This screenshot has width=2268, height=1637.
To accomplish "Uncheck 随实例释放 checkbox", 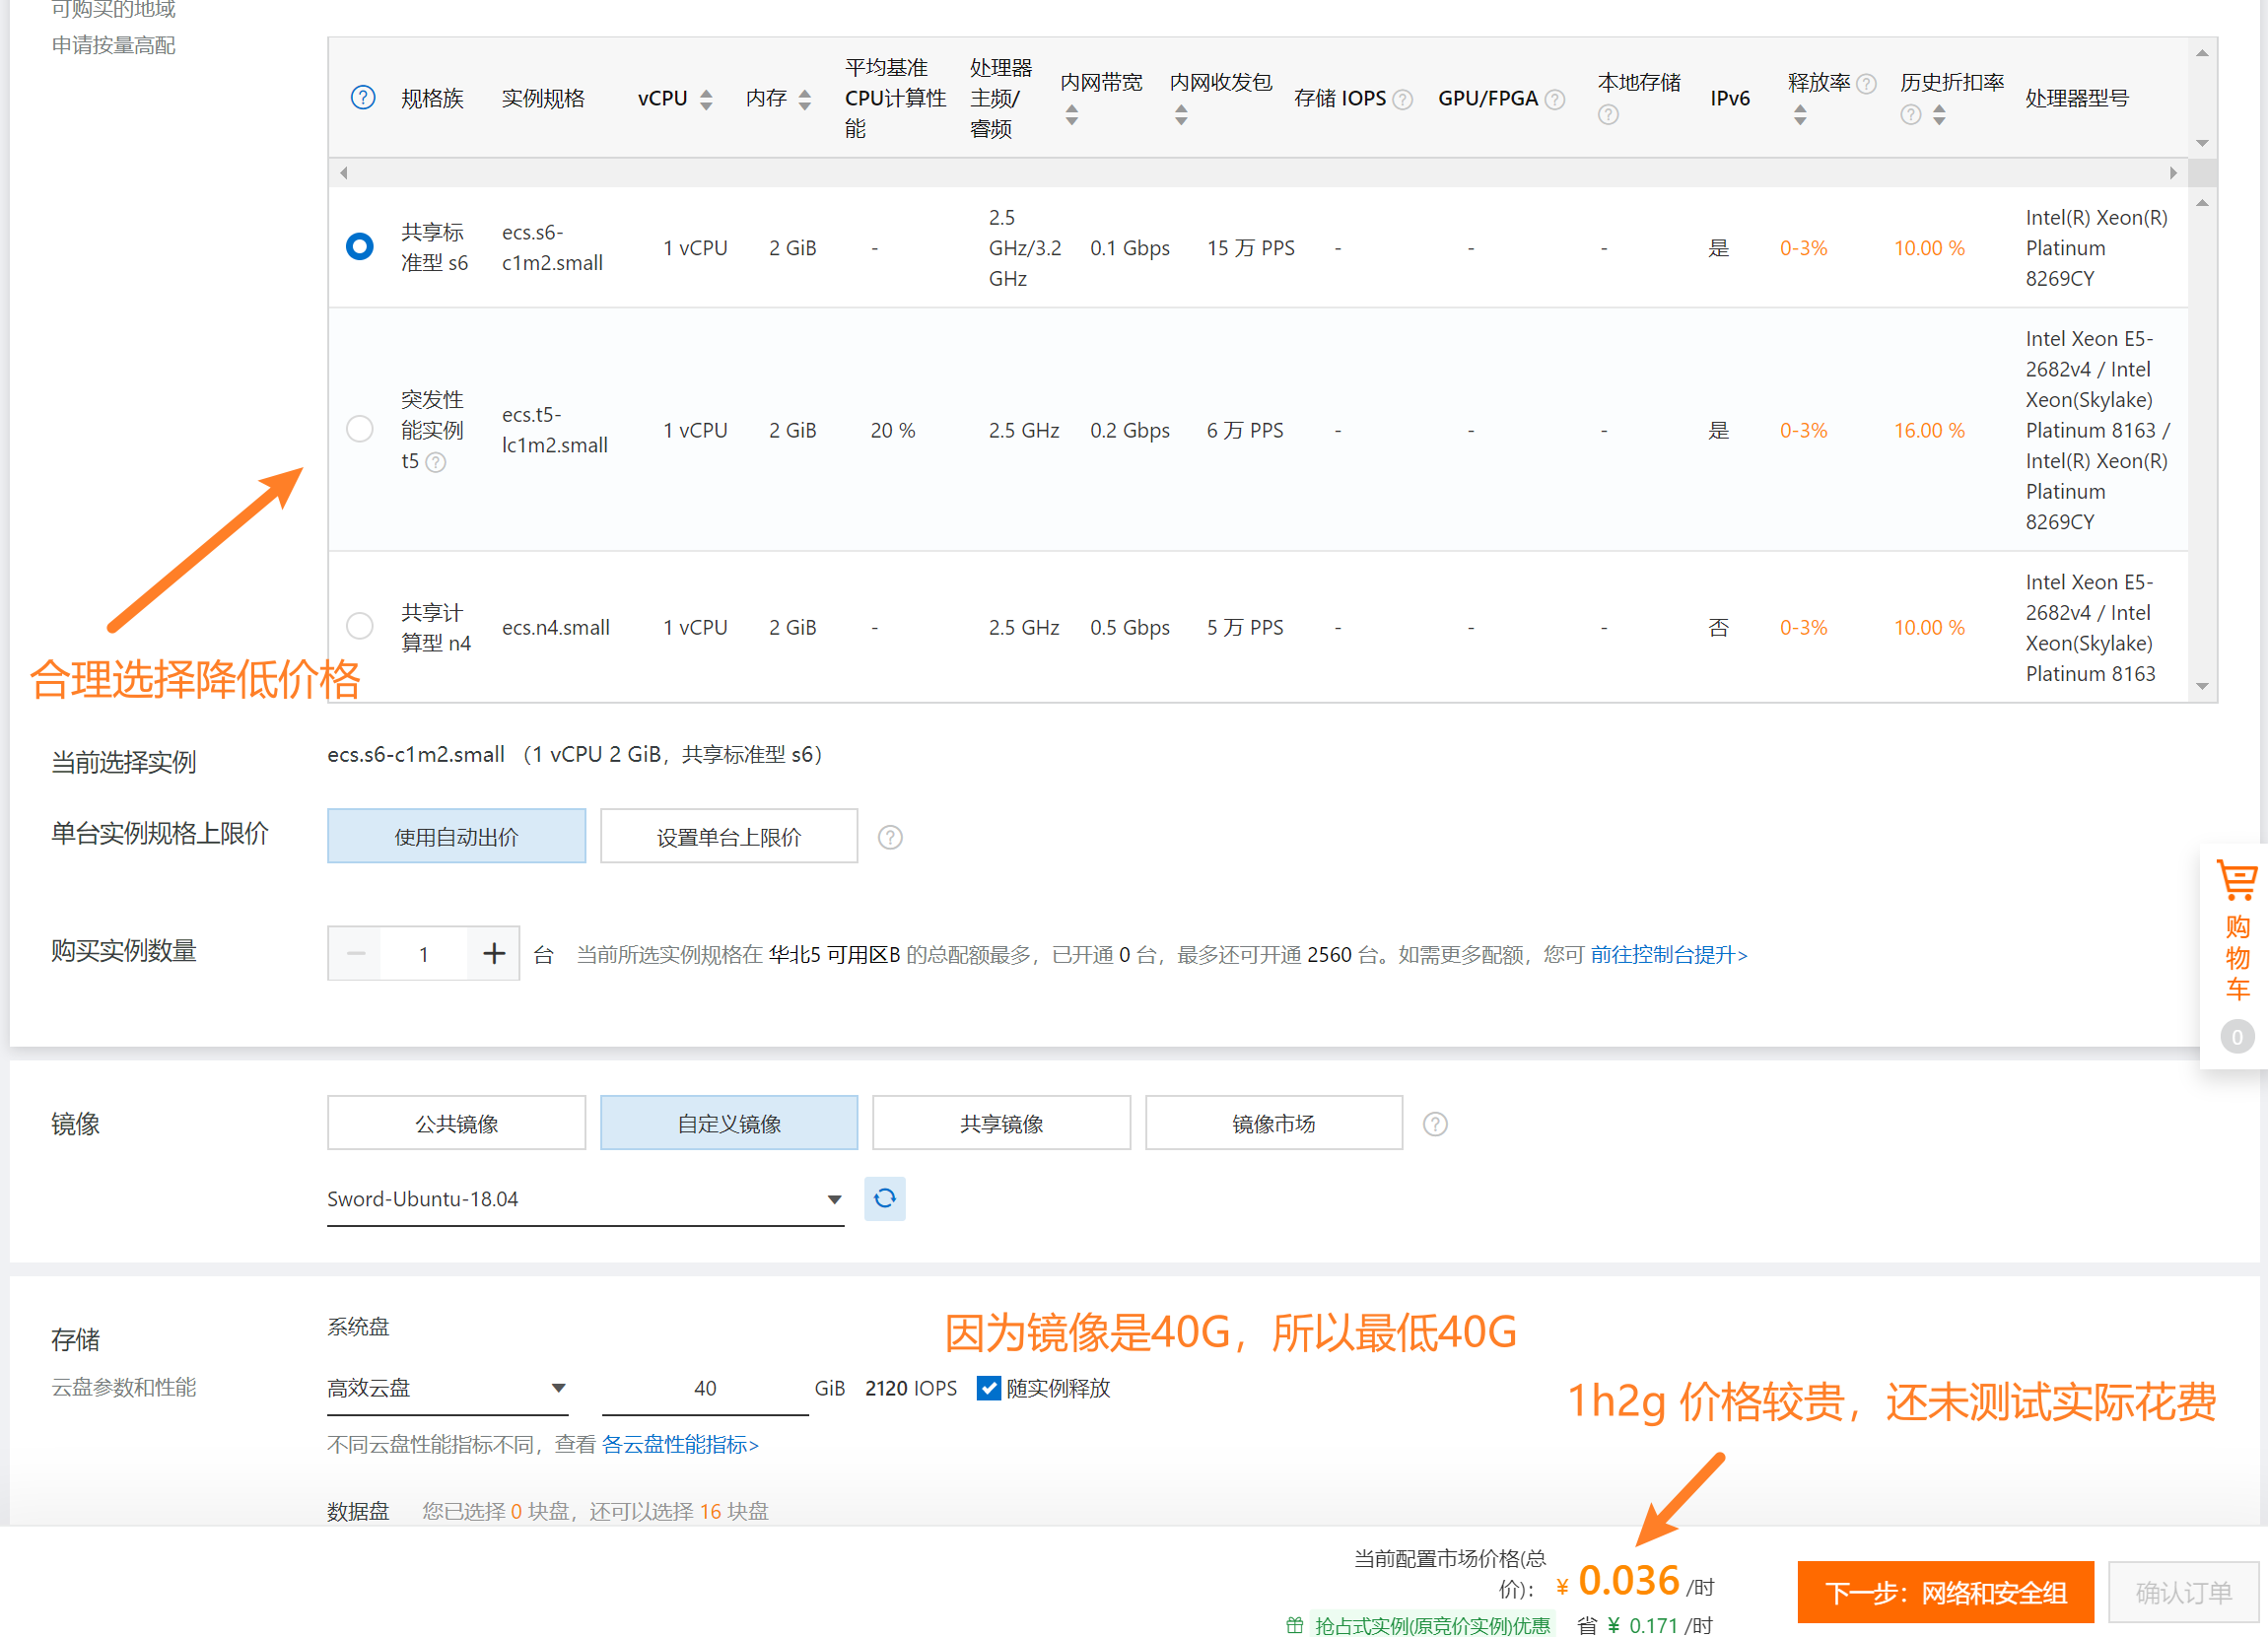I will pyautogui.click(x=988, y=1388).
